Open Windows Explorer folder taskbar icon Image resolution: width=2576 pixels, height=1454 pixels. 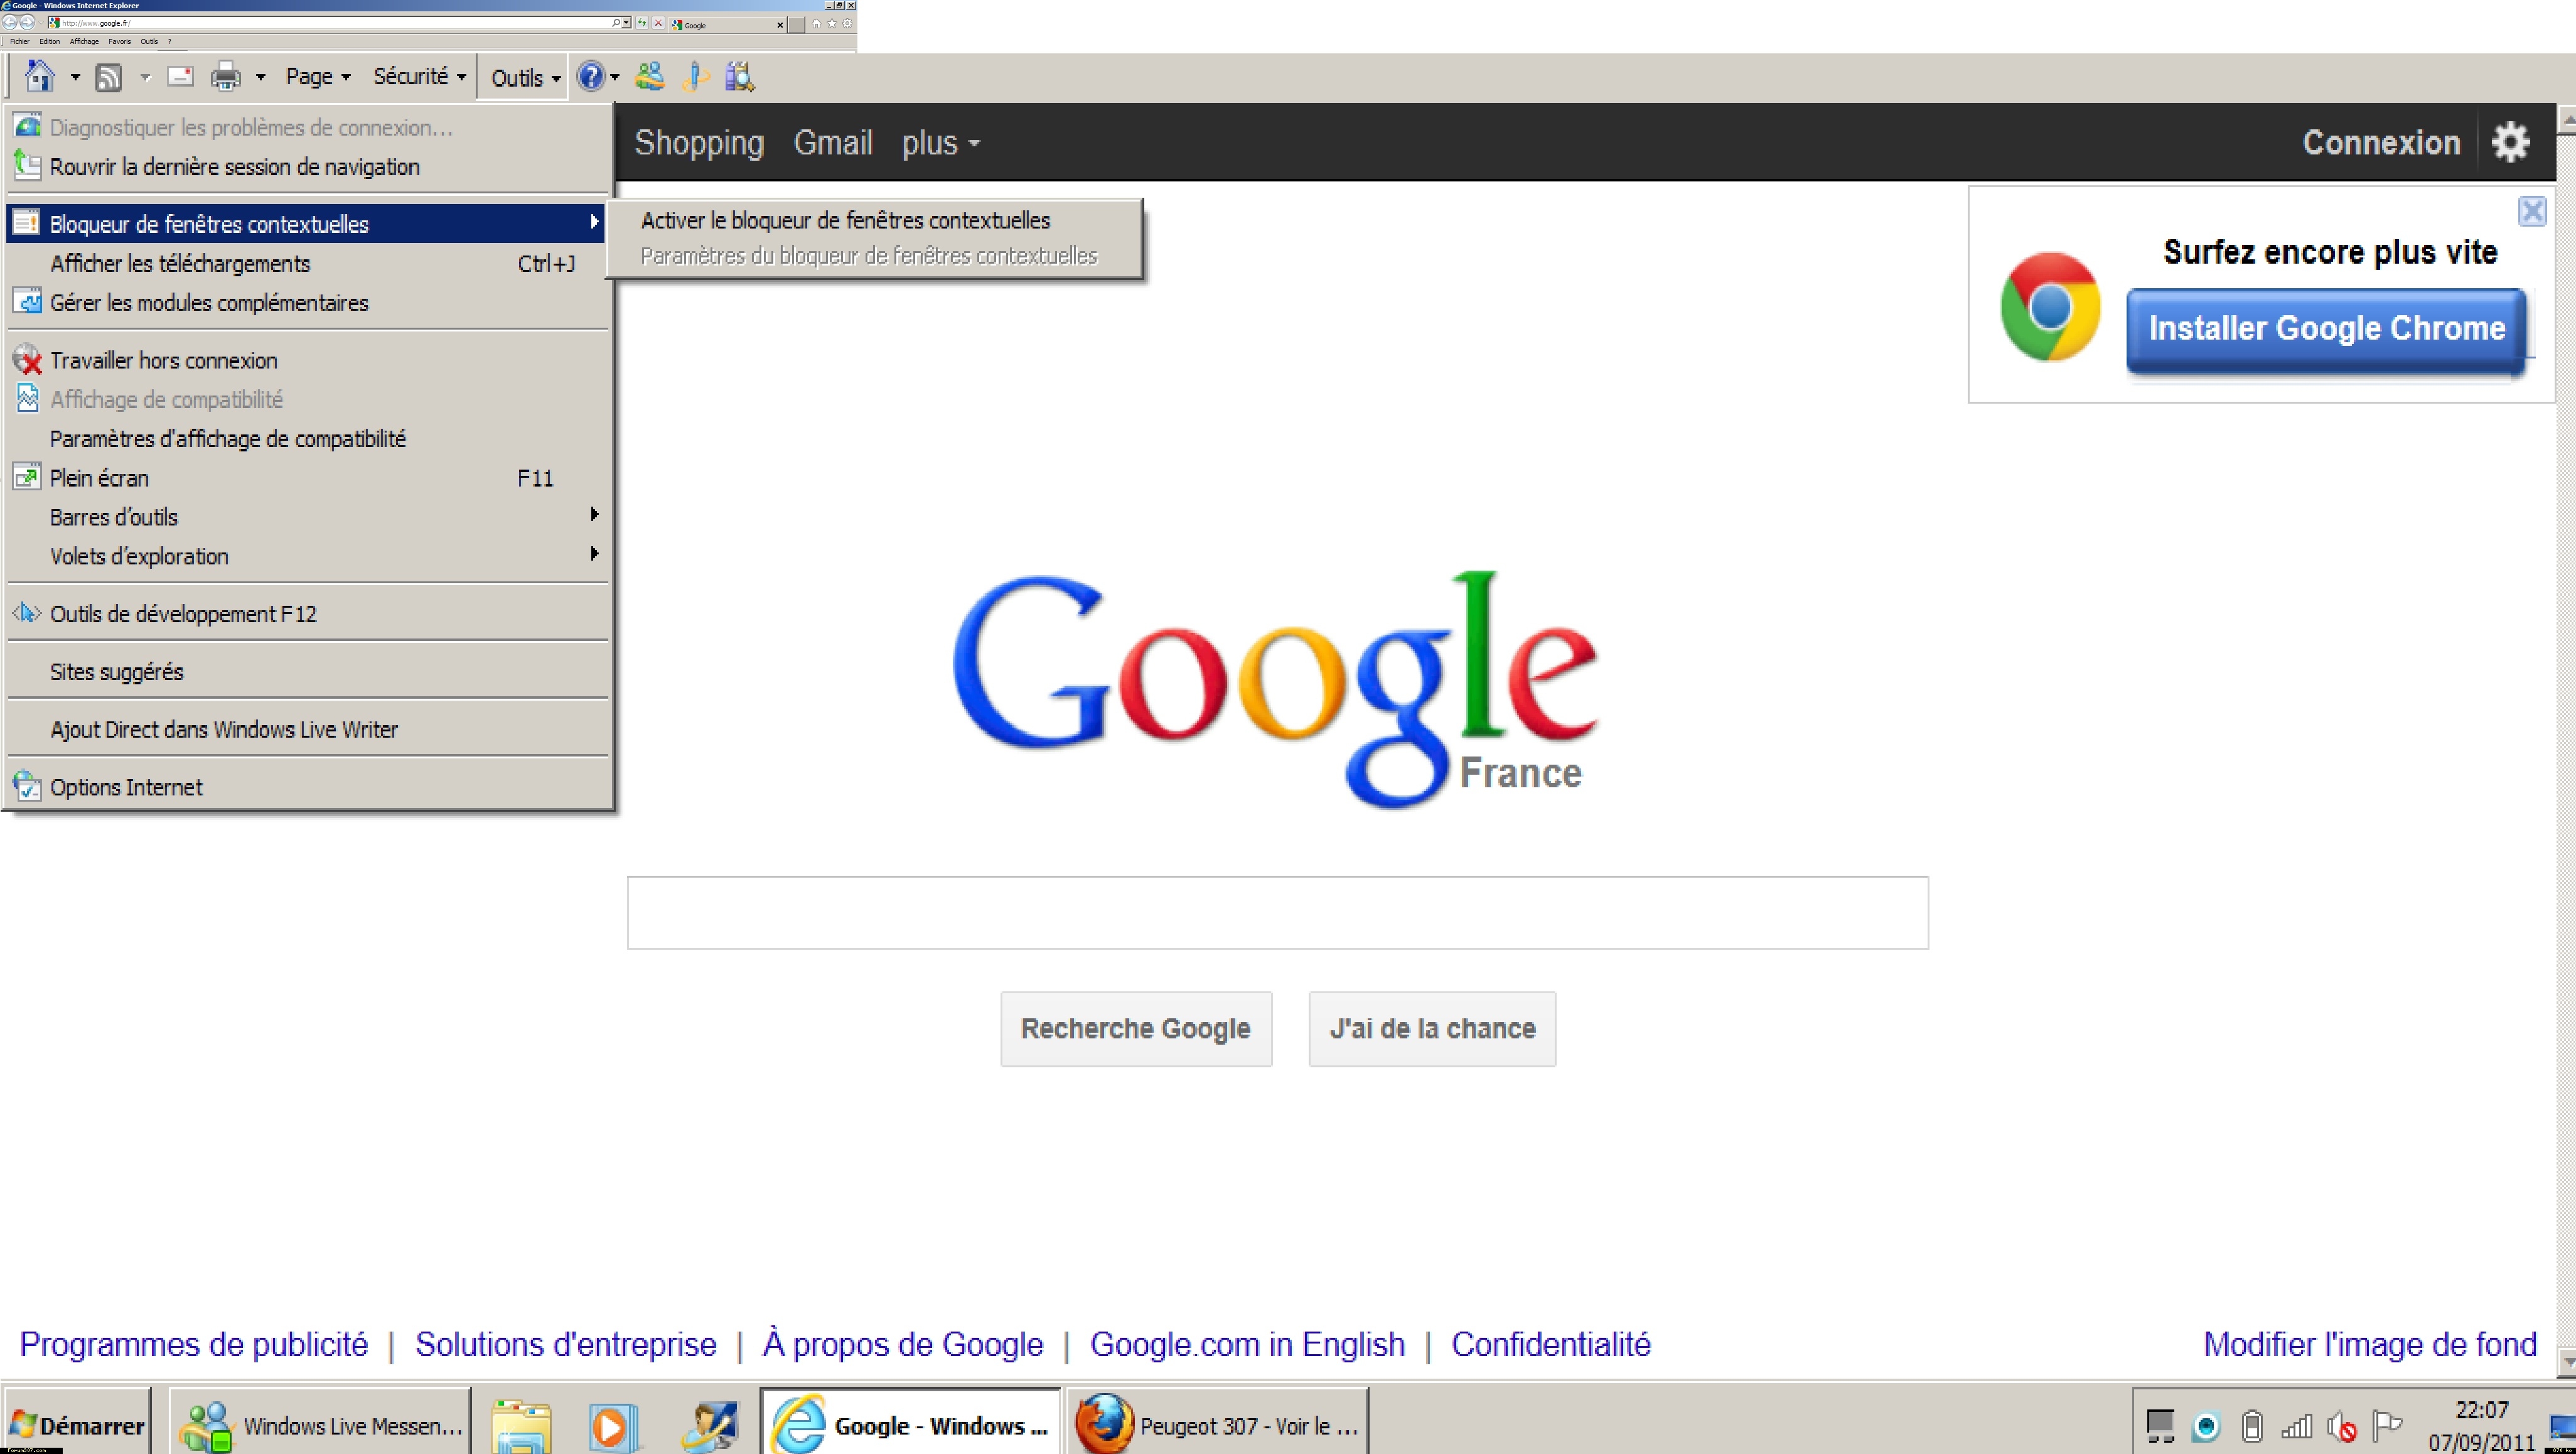[522, 1426]
